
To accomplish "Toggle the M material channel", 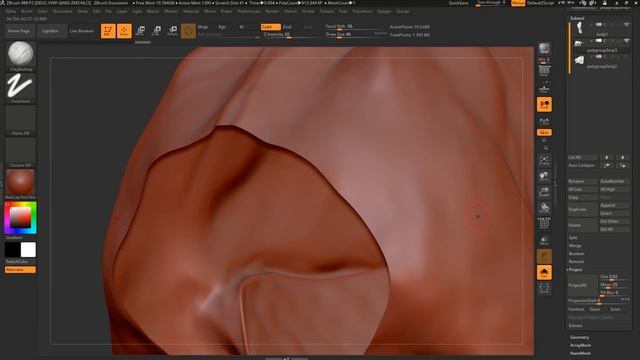I will click(241, 27).
